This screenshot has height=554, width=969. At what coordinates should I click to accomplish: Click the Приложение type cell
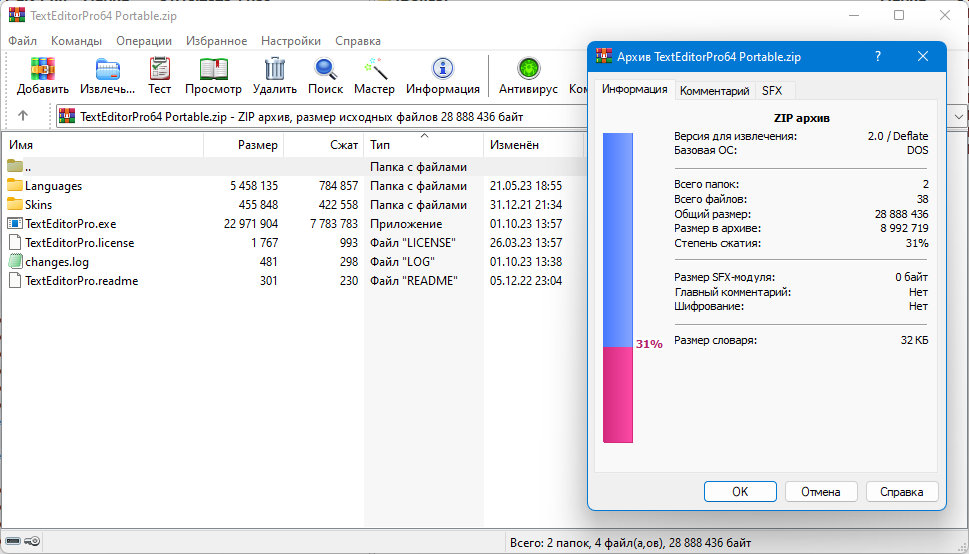(x=406, y=223)
